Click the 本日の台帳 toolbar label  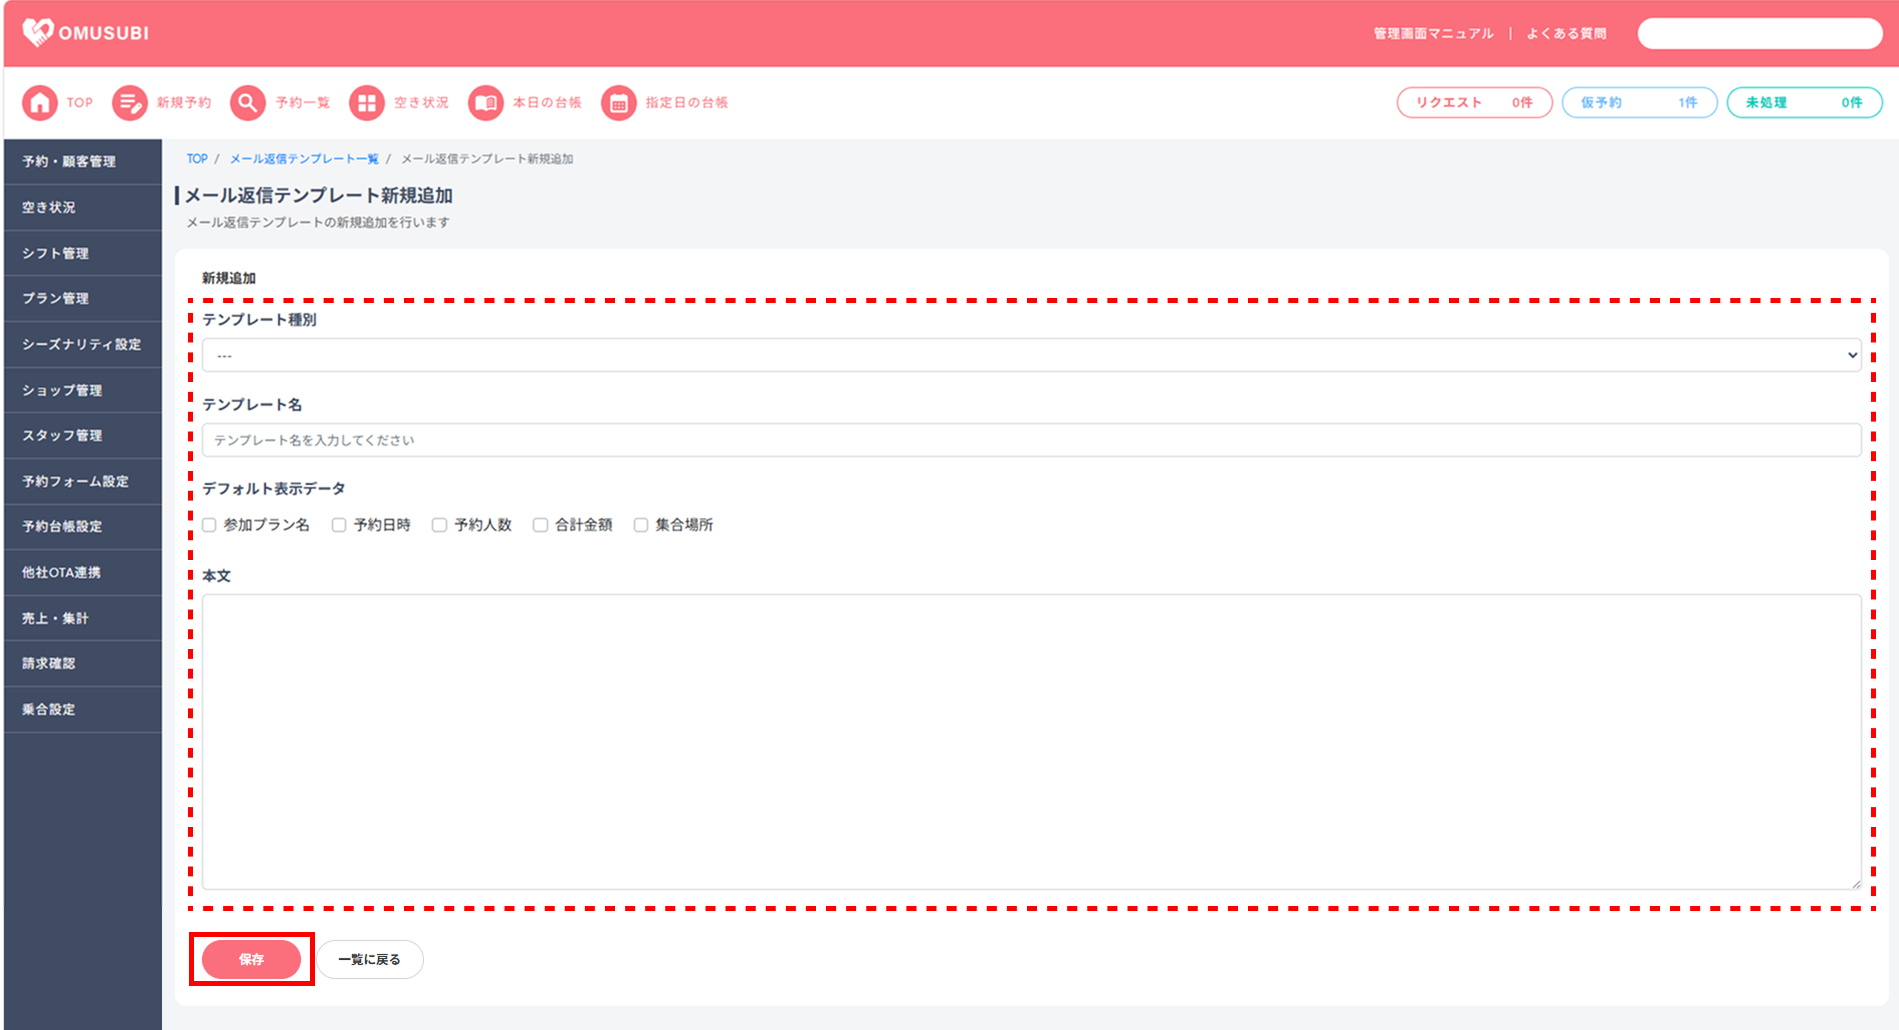547,102
